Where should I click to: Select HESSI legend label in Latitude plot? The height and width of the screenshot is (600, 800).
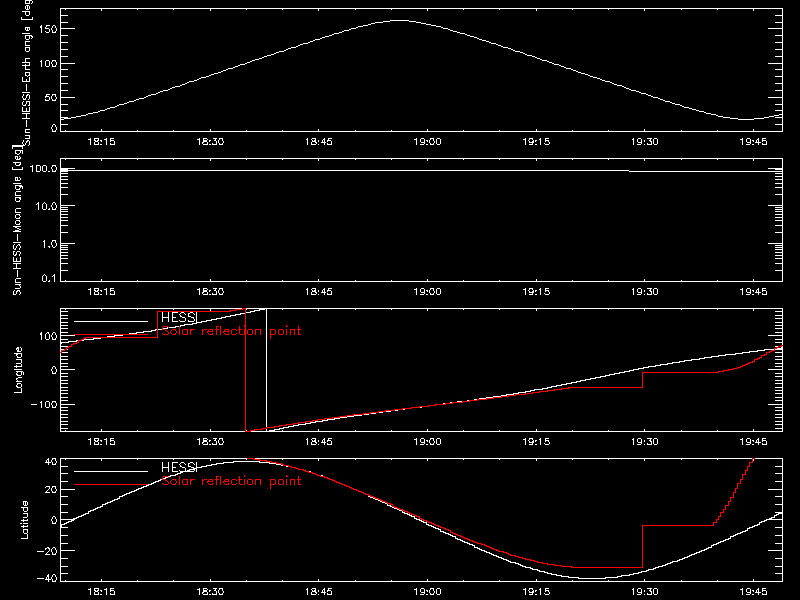[179, 467]
